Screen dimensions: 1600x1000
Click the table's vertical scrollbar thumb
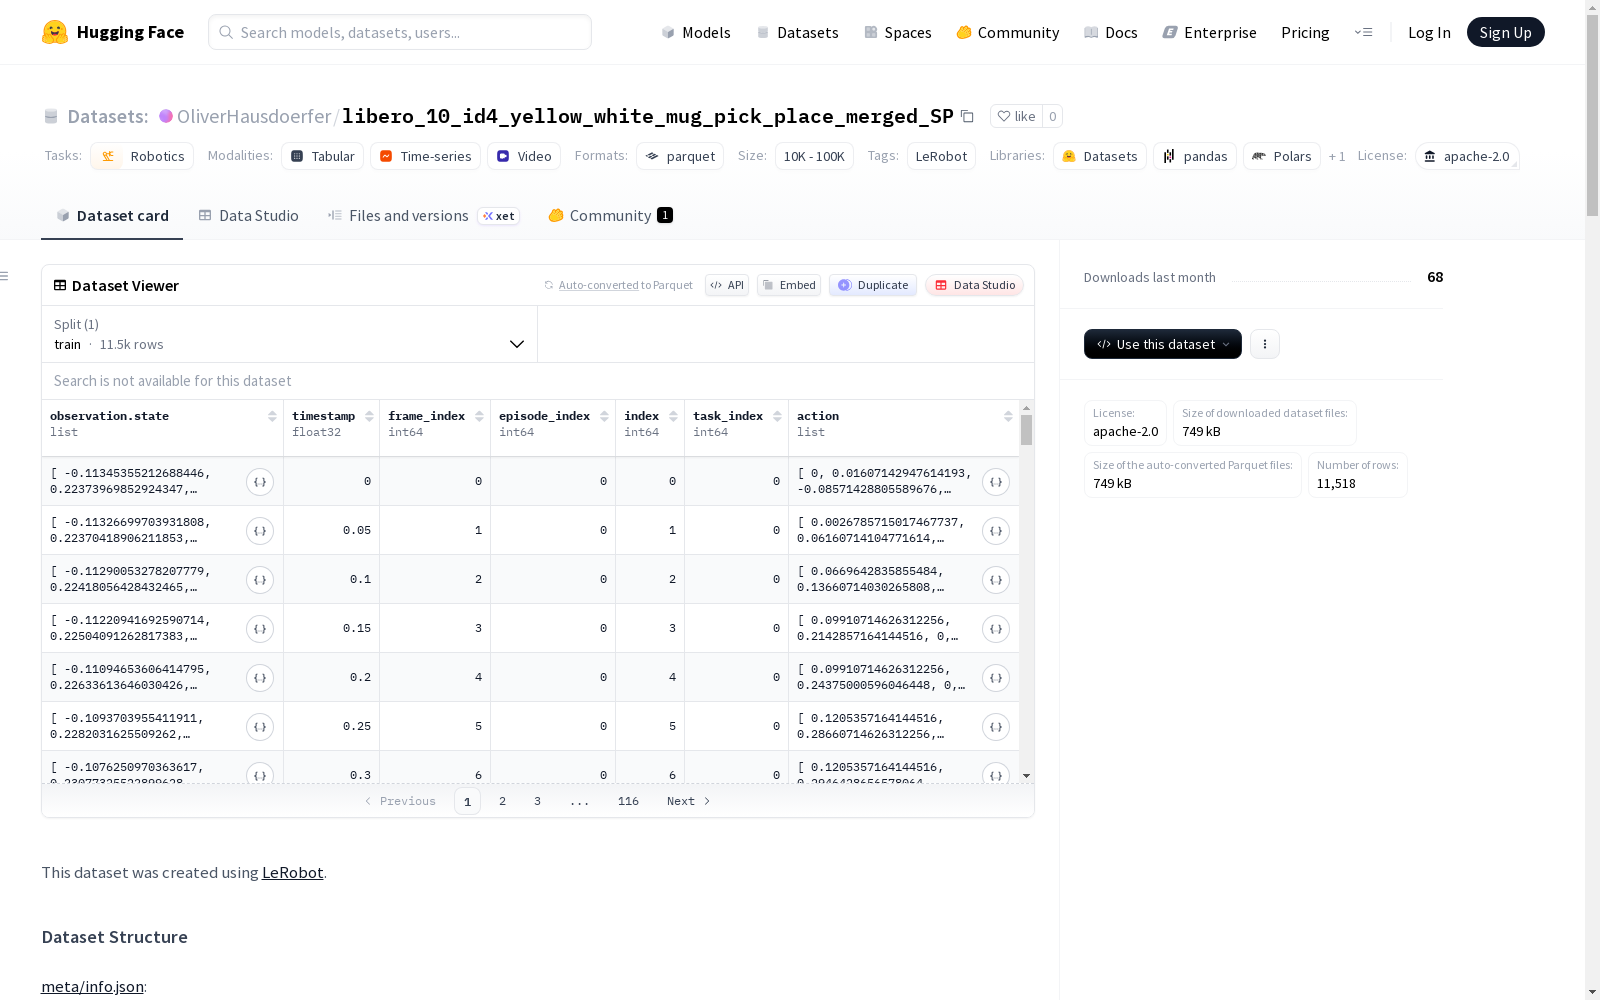click(x=1026, y=430)
